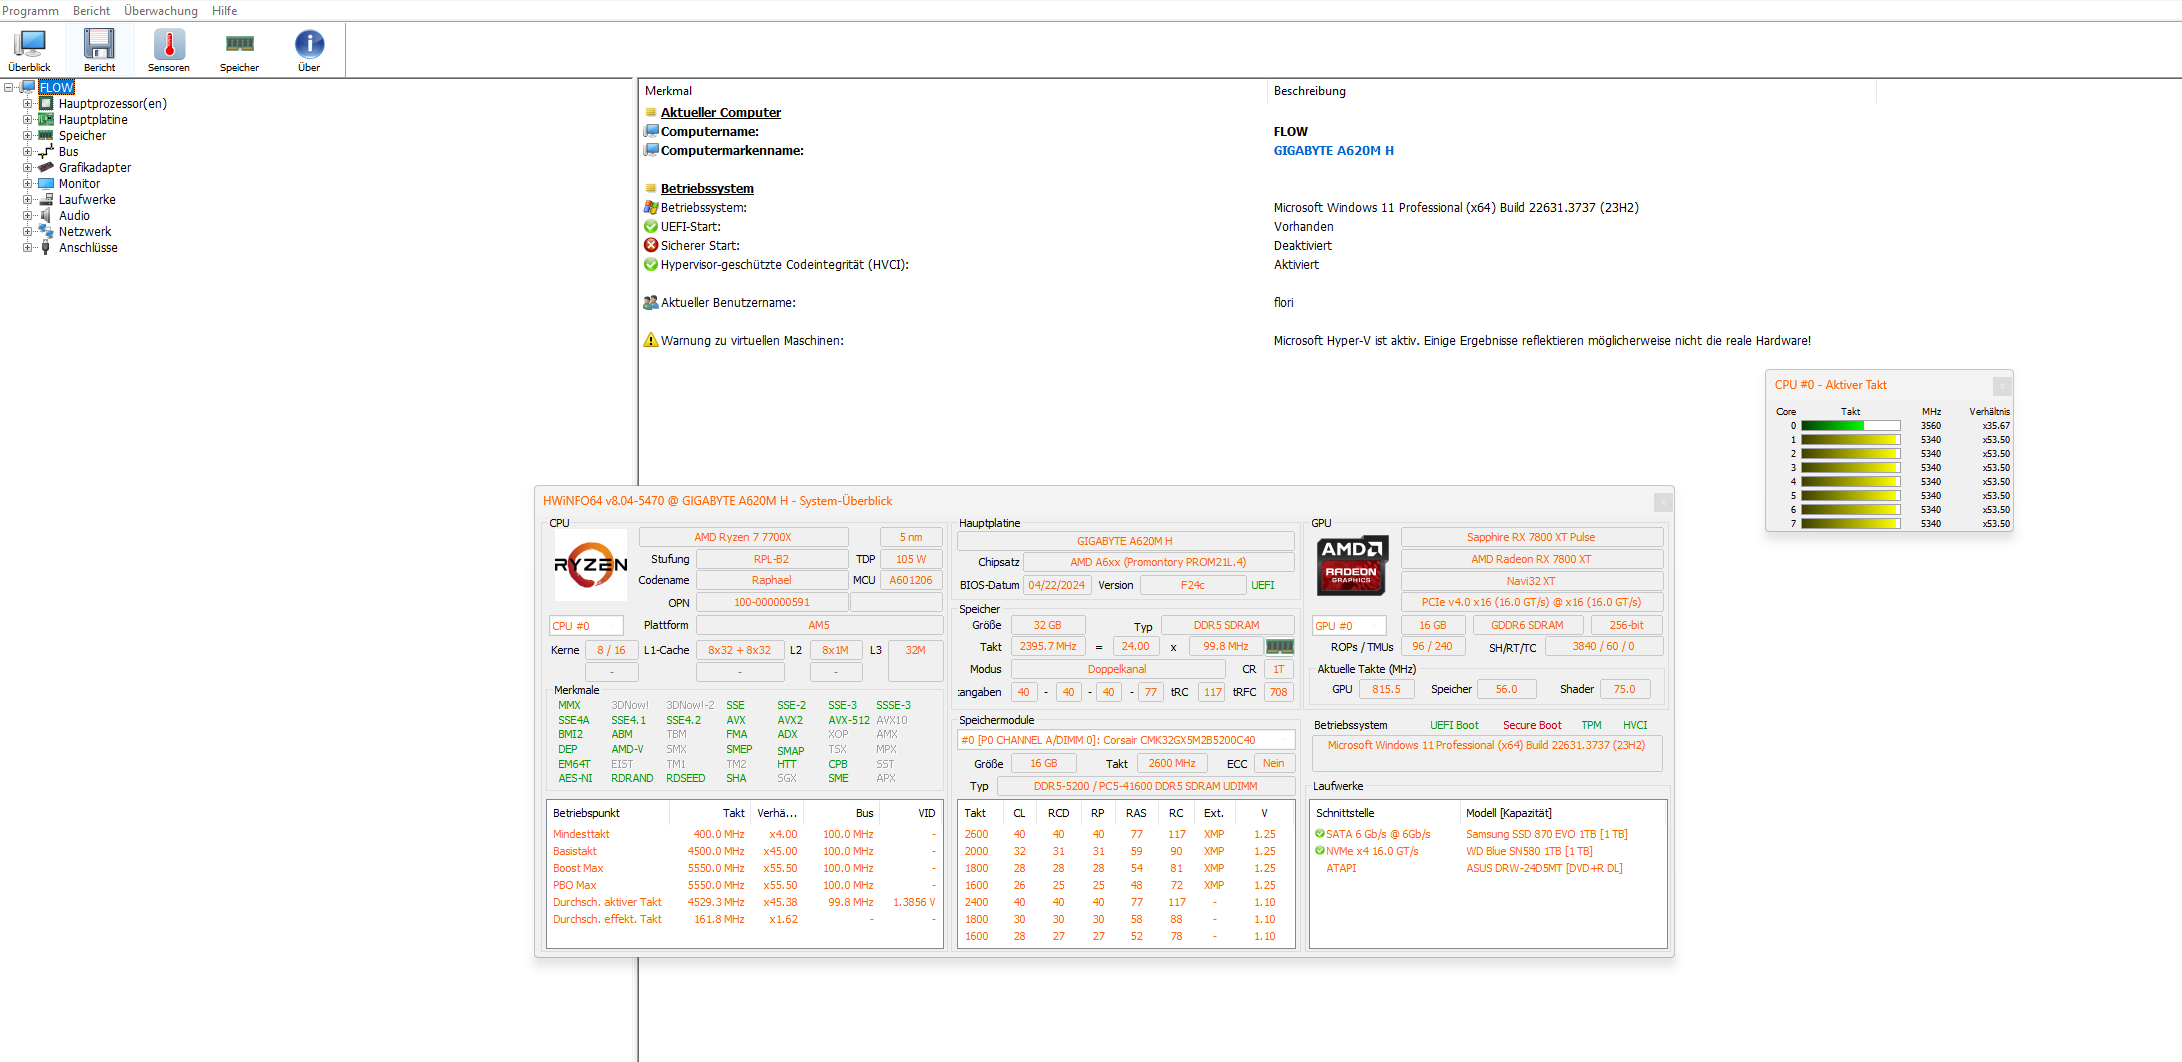
Task: Select the Hauptprozessor(en) icon in tree
Action: 46,104
